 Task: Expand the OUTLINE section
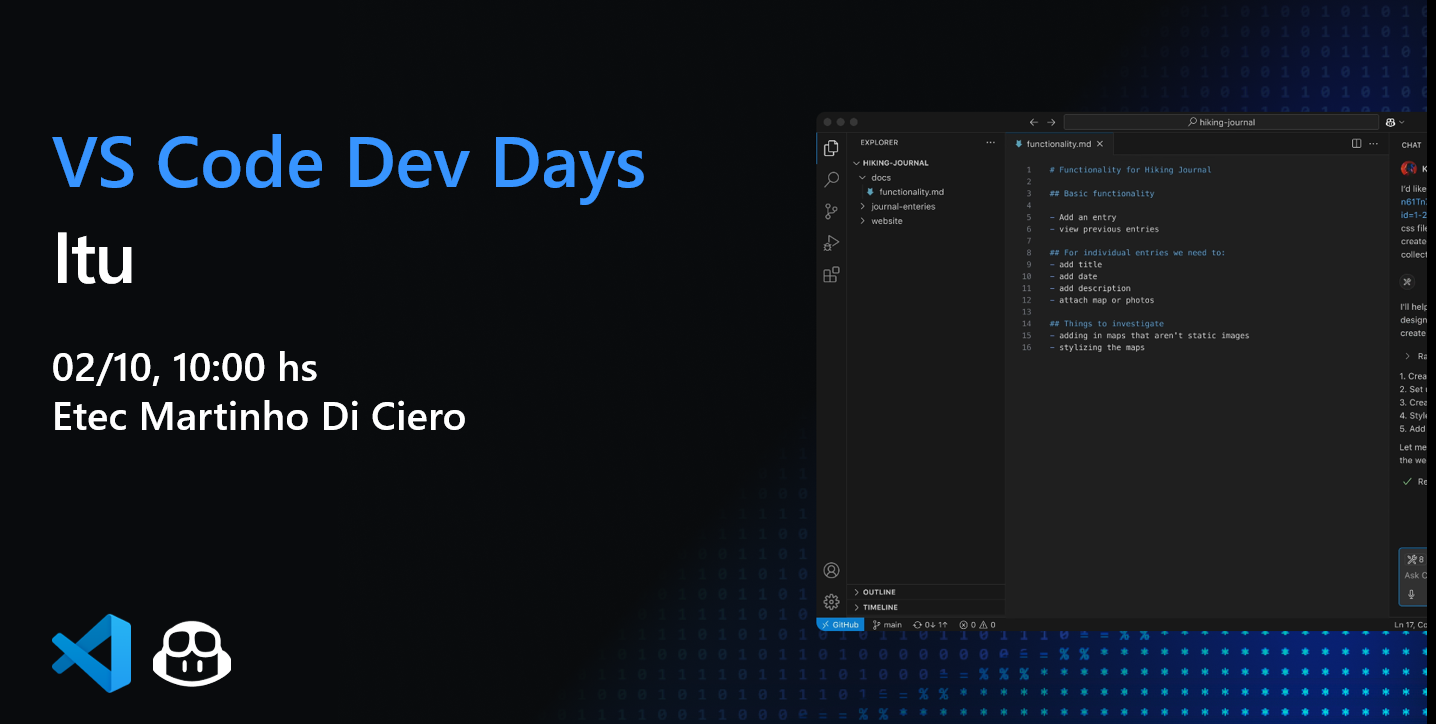pyautogui.click(x=878, y=592)
